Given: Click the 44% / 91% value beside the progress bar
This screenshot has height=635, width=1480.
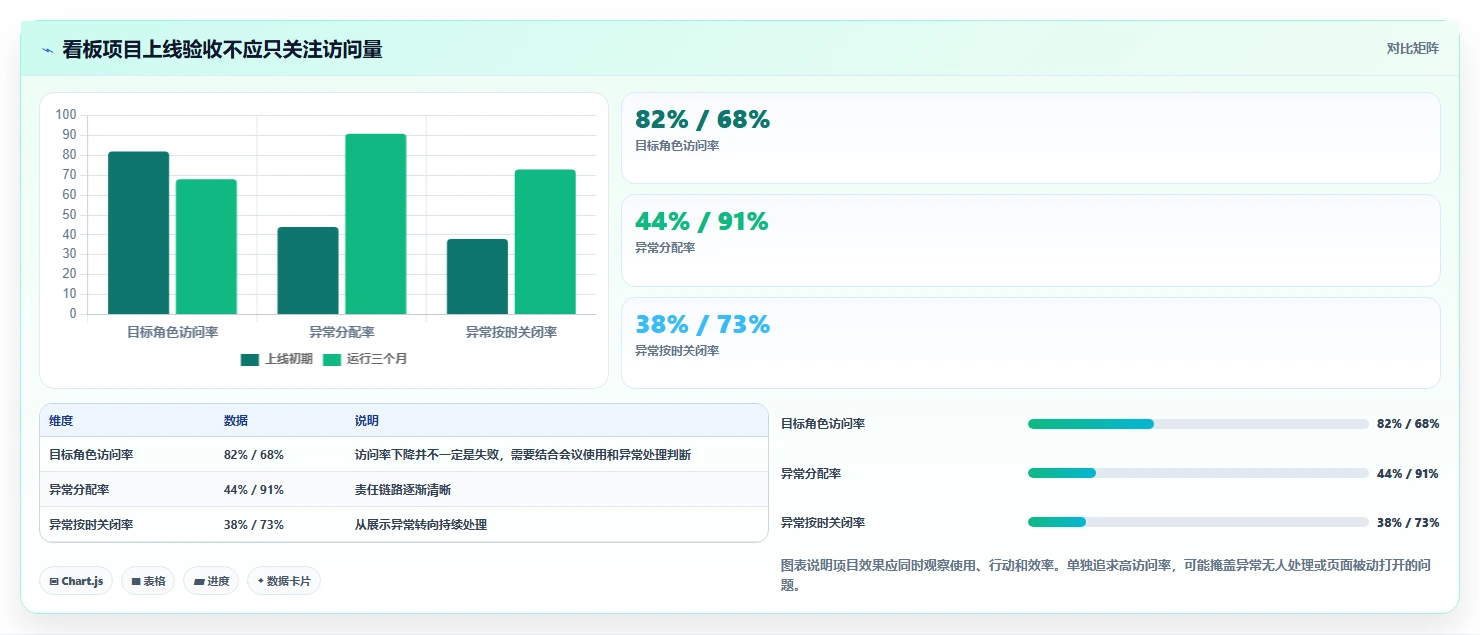Looking at the screenshot, I should (1408, 473).
